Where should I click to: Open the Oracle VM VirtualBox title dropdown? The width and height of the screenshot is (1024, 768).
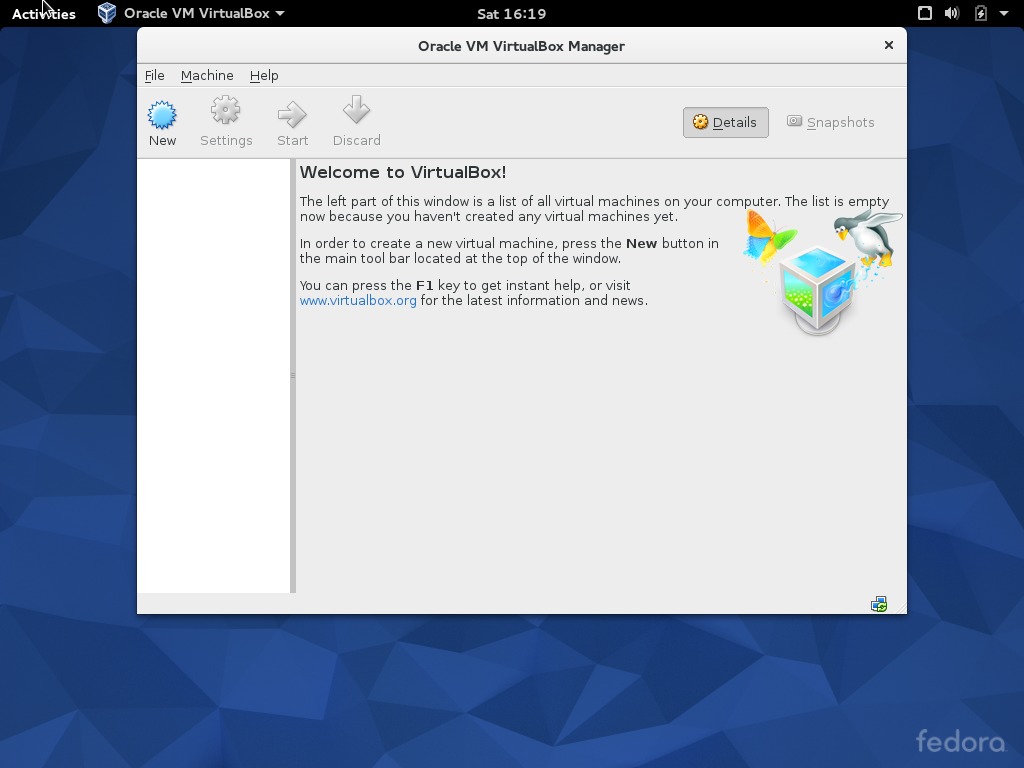[196, 13]
